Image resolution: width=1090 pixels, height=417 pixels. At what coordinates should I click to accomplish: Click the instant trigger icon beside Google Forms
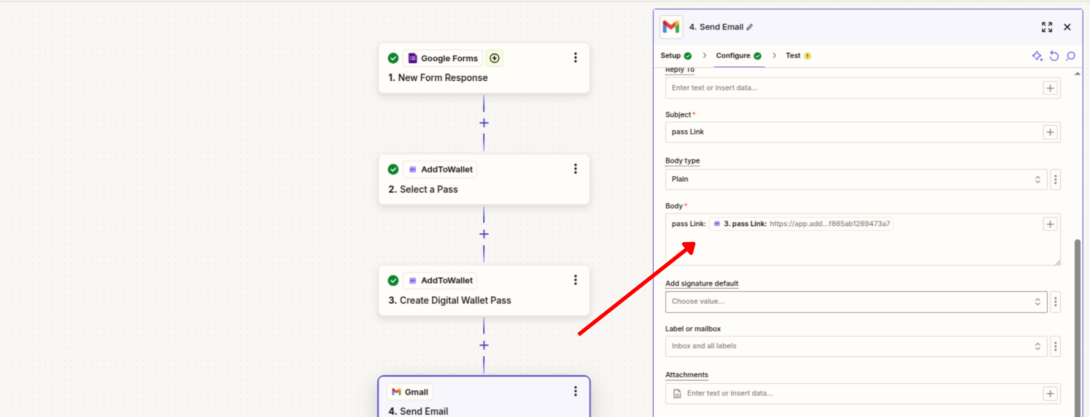point(495,58)
